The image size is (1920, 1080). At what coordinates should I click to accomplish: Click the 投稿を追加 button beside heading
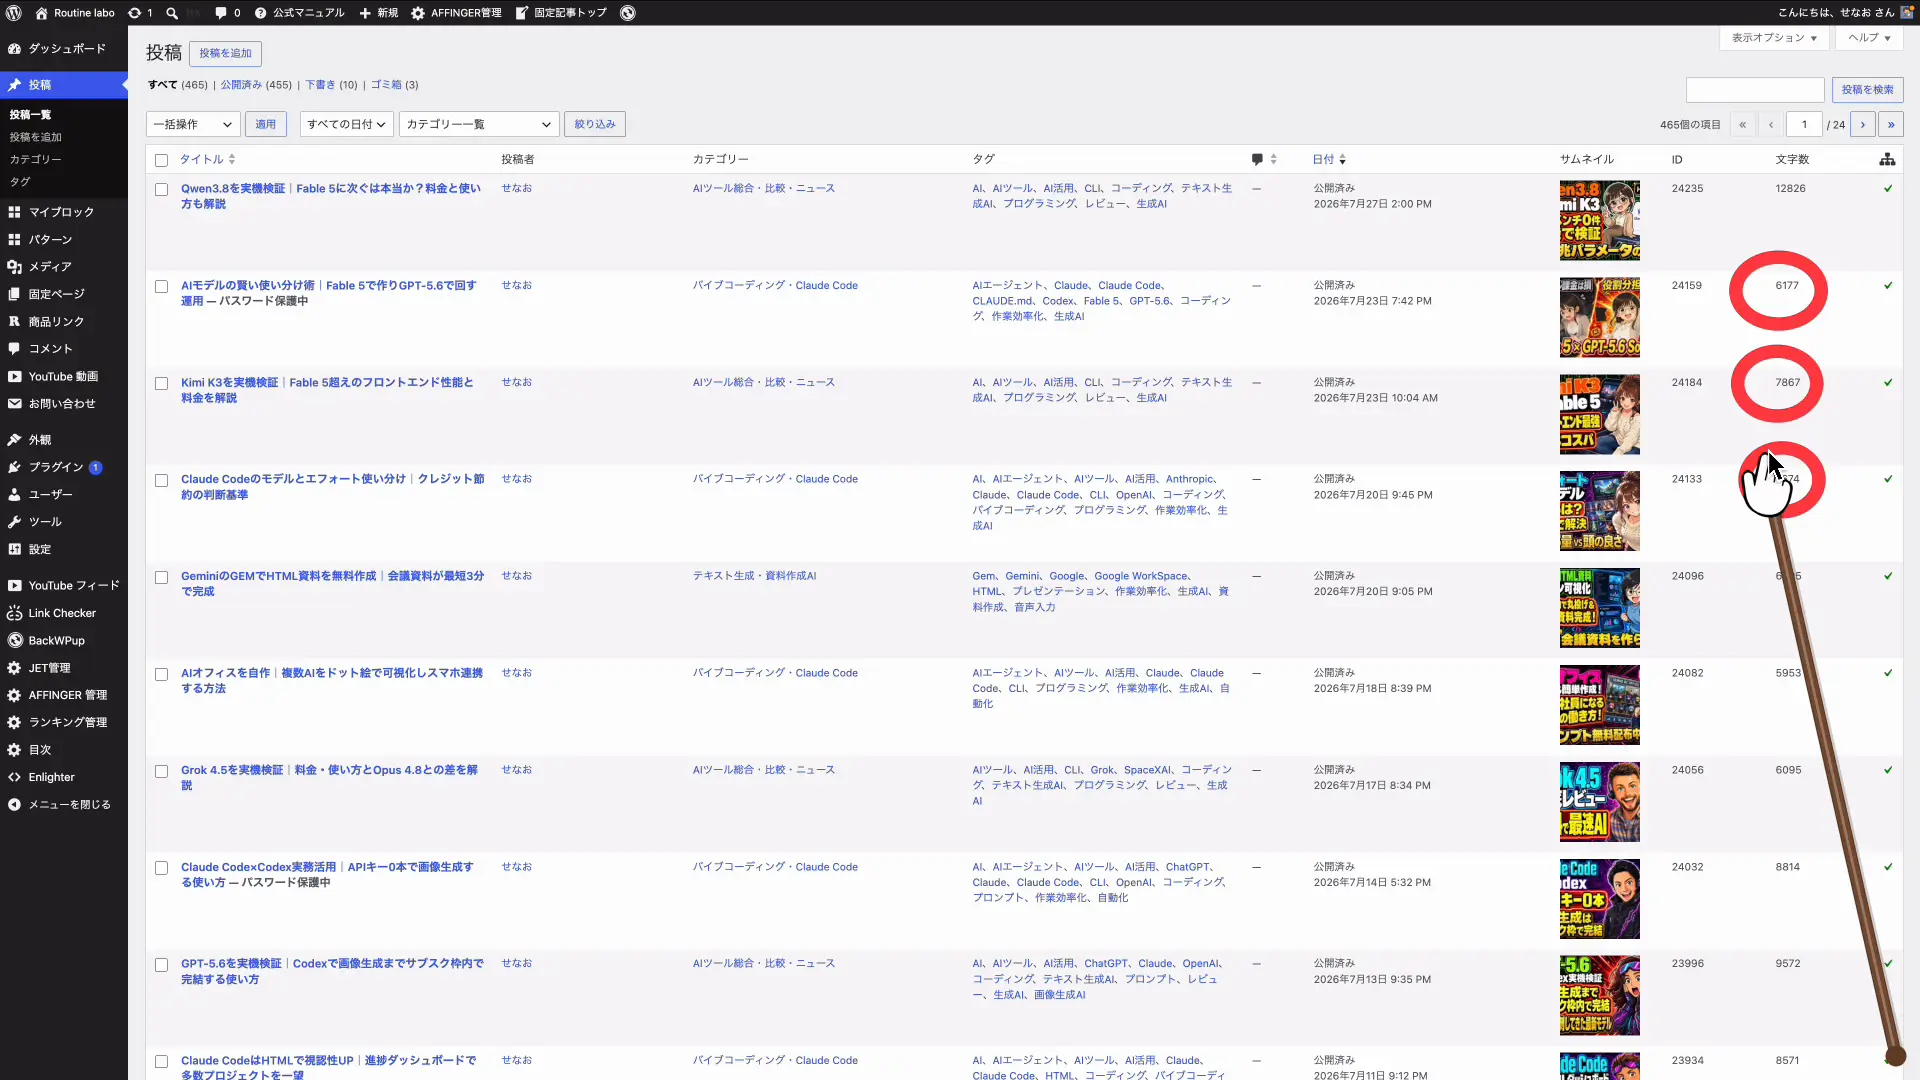(x=226, y=53)
